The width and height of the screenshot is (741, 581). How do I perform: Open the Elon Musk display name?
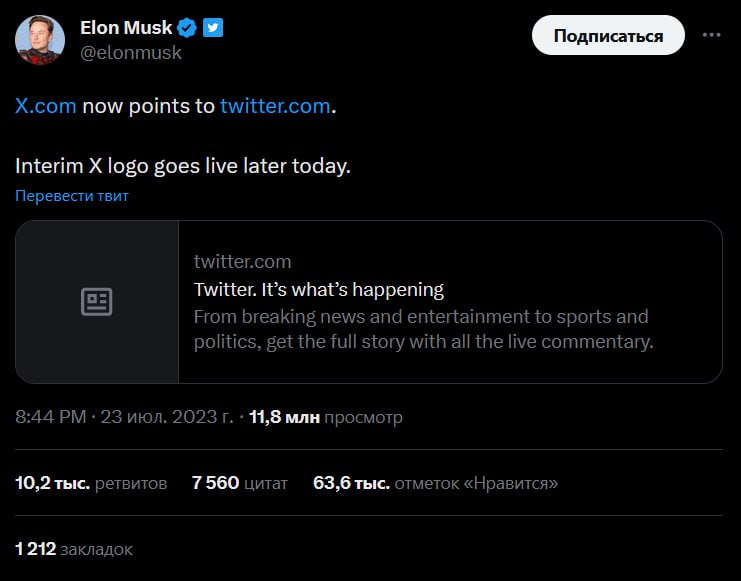pyautogui.click(x=126, y=28)
